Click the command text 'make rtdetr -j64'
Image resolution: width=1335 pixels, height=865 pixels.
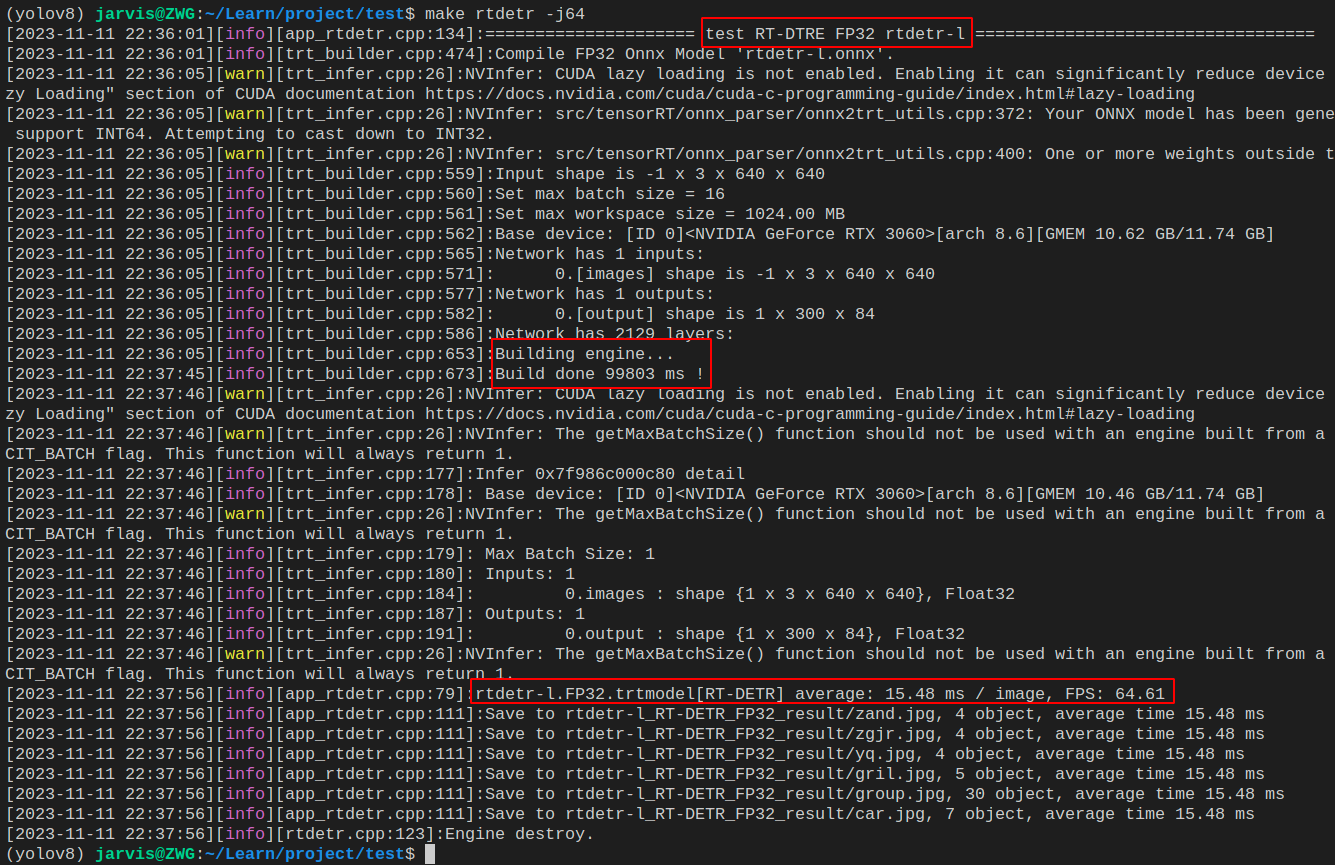coord(505,14)
